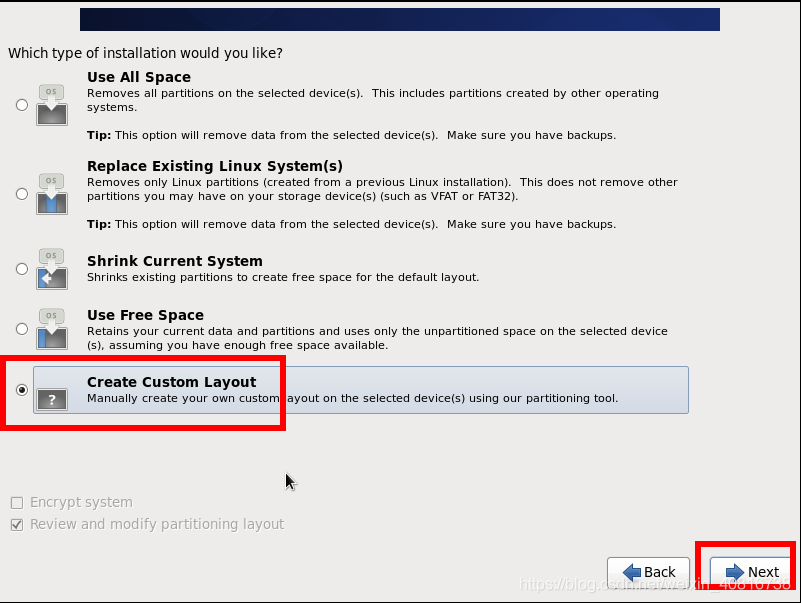Click the Replace Existing Linux System(s) heading
The height and width of the screenshot is (603, 801).
click(215, 166)
